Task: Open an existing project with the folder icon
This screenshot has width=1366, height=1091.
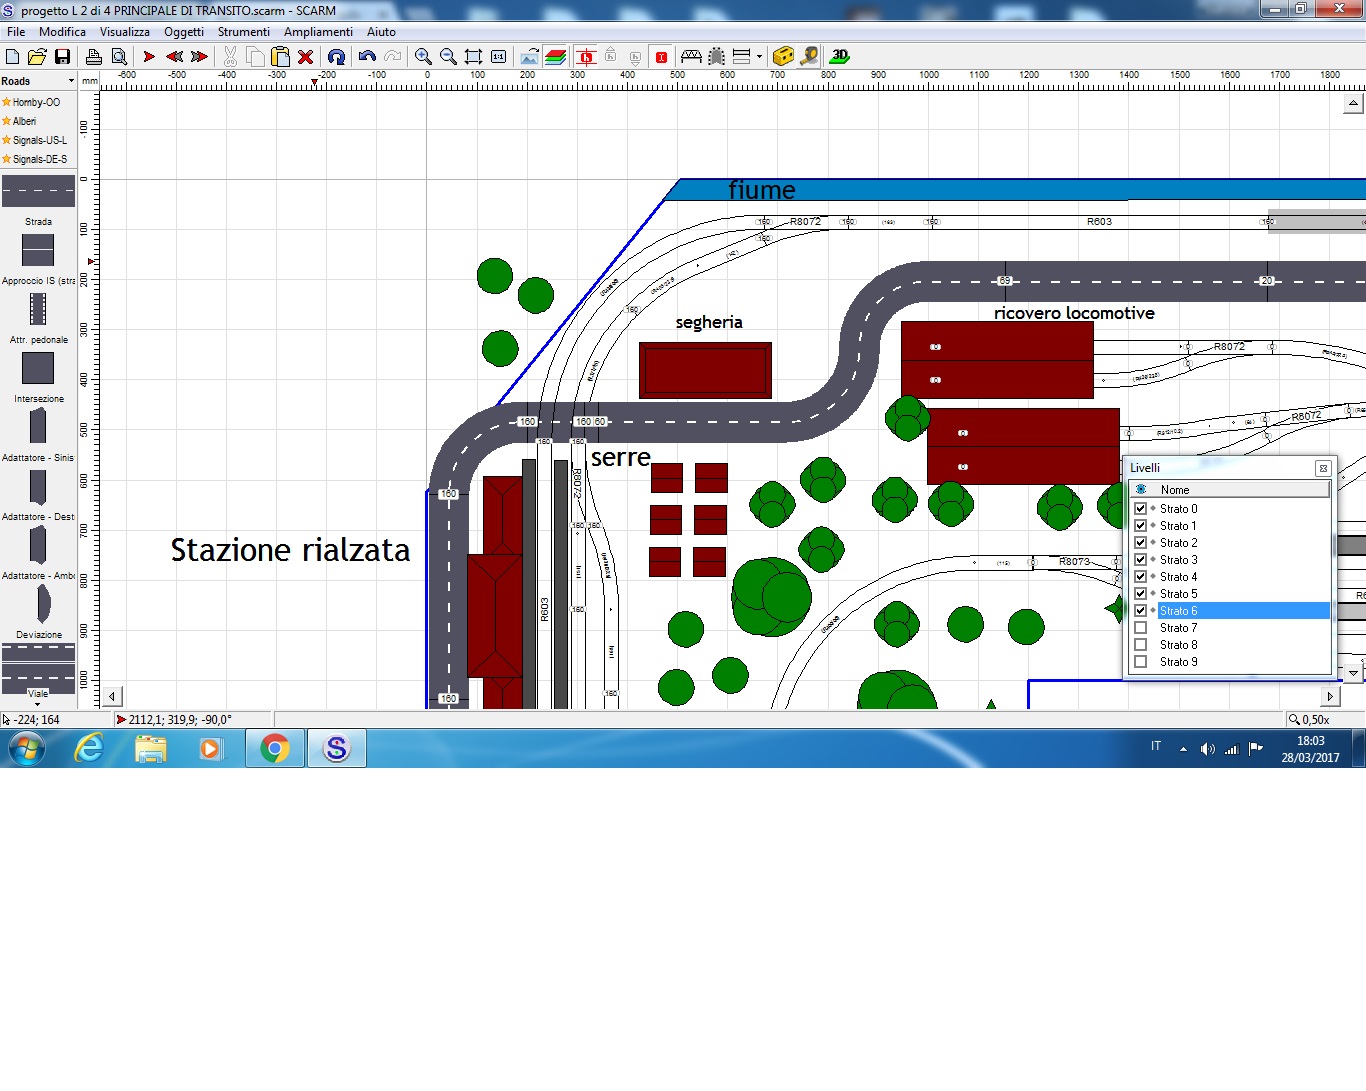Action: tap(37, 57)
